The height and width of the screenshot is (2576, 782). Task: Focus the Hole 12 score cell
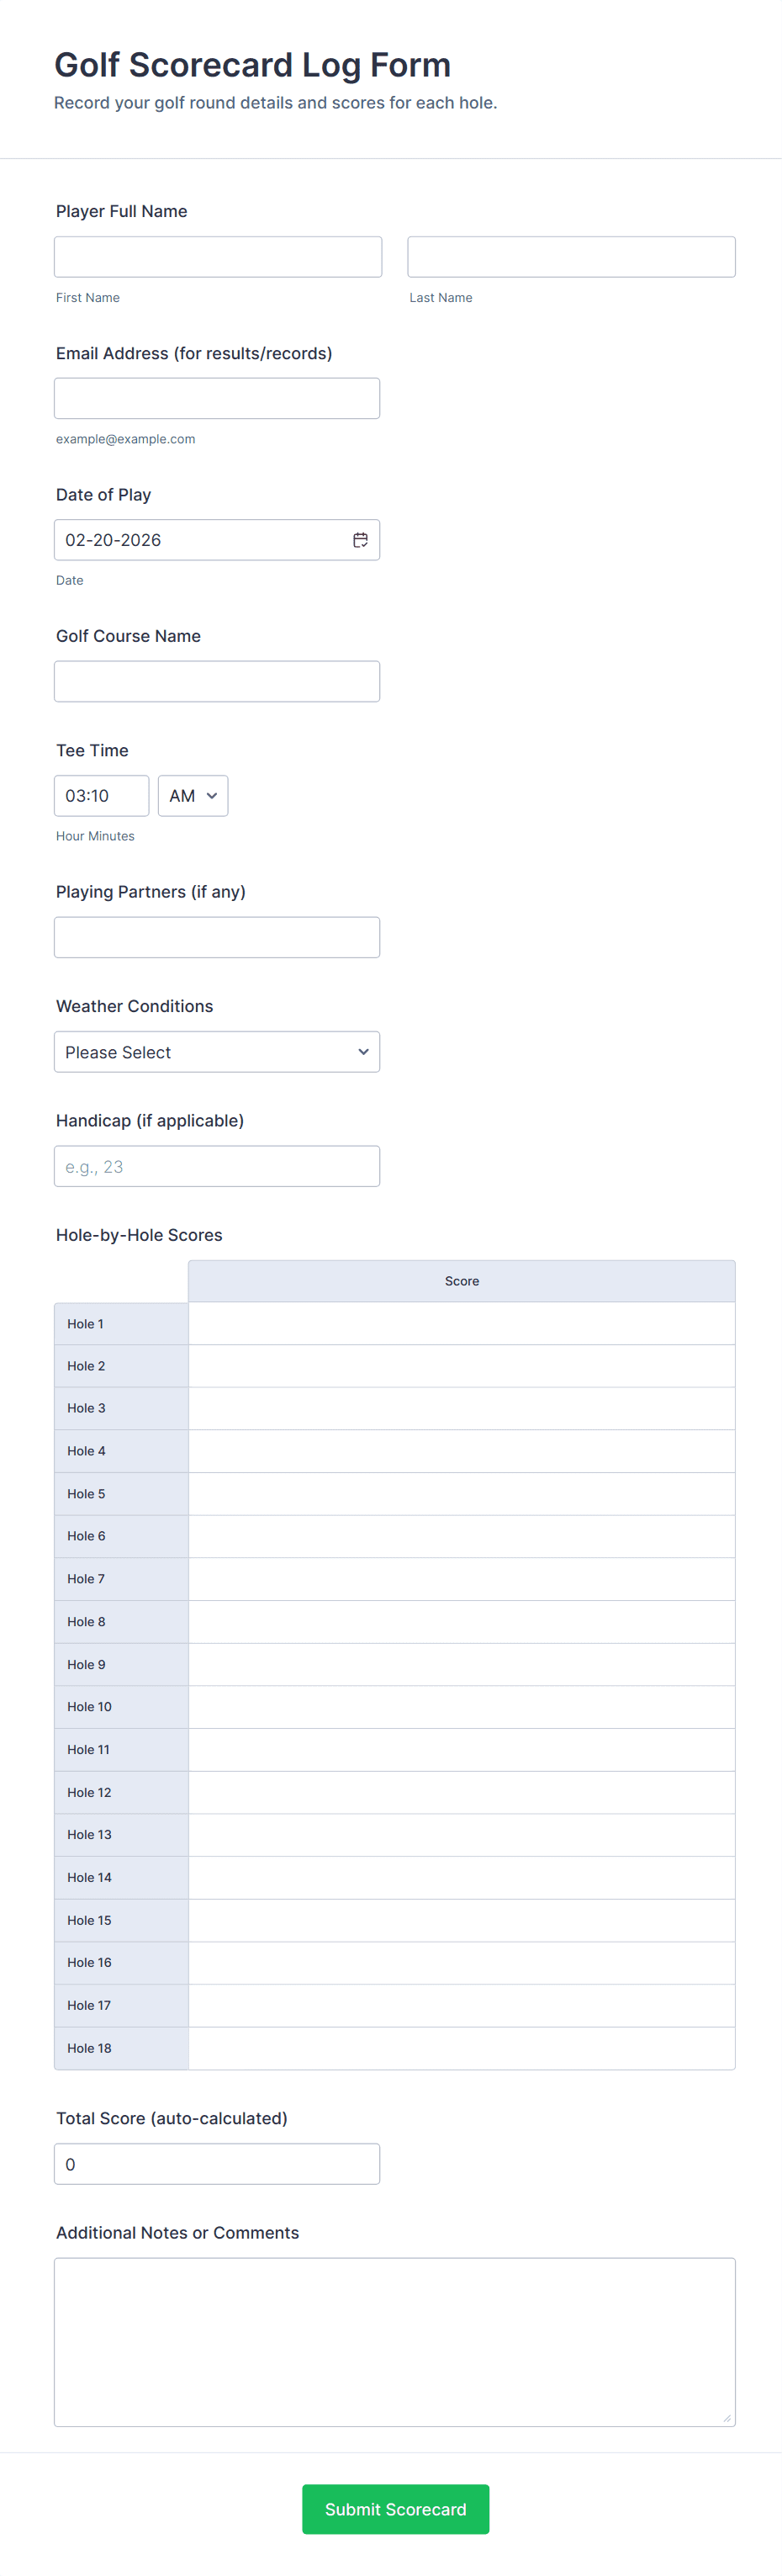pos(461,1792)
